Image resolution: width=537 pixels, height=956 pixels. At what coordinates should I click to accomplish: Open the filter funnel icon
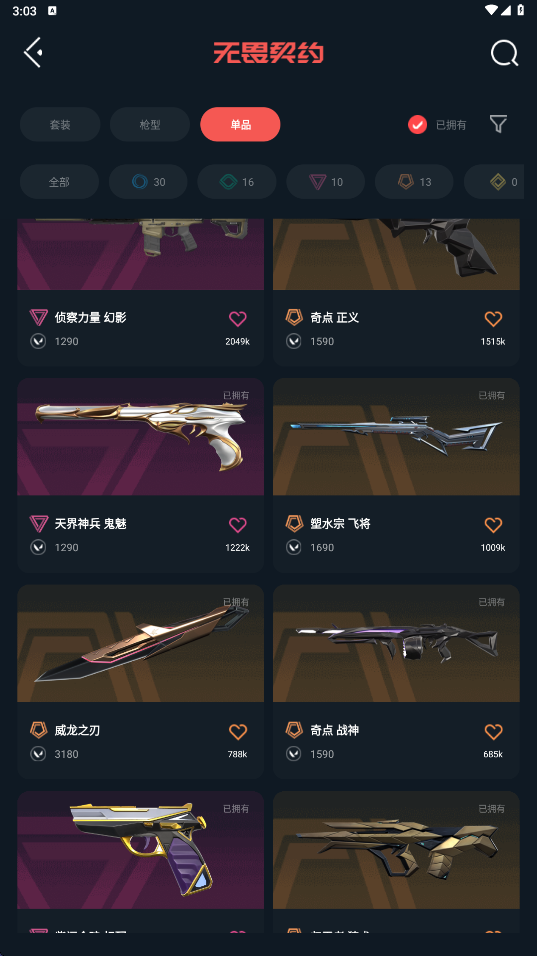click(499, 124)
